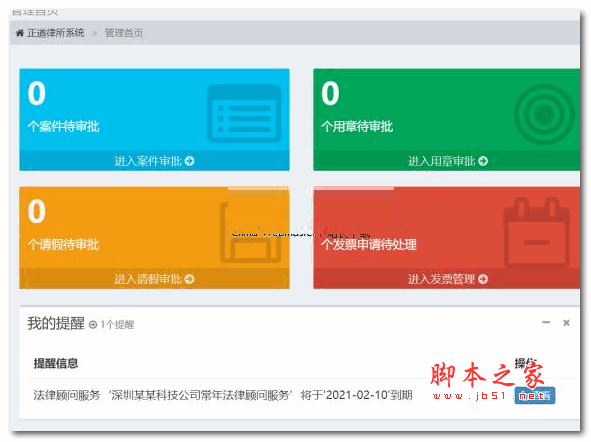This screenshot has width=591, height=442.
Task: Click the 我的提醒 panel title
Action: [x=56, y=324]
